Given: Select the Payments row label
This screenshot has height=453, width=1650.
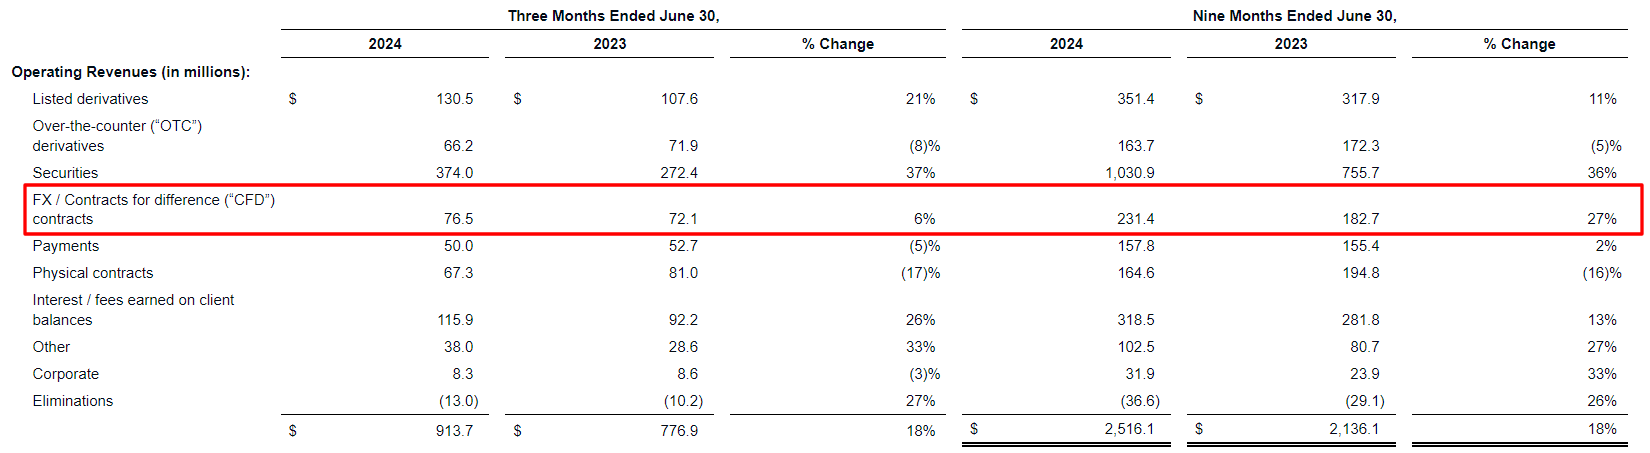Looking at the screenshot, I should tap(65, 246).
